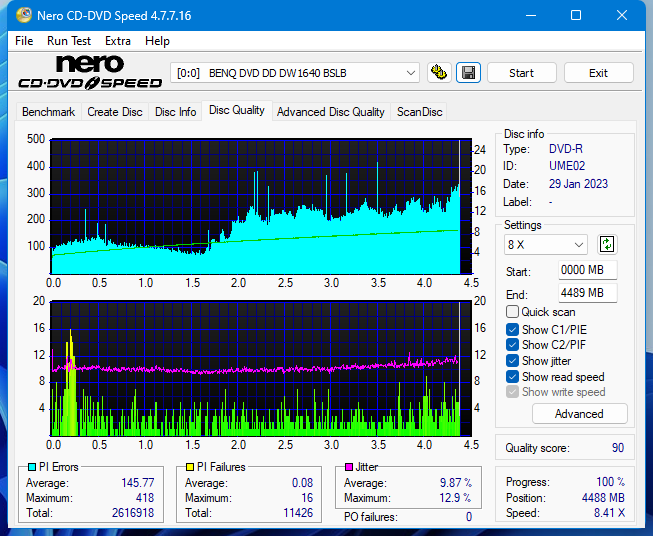
Task: Open the Help menu
Action: (157, 41)
